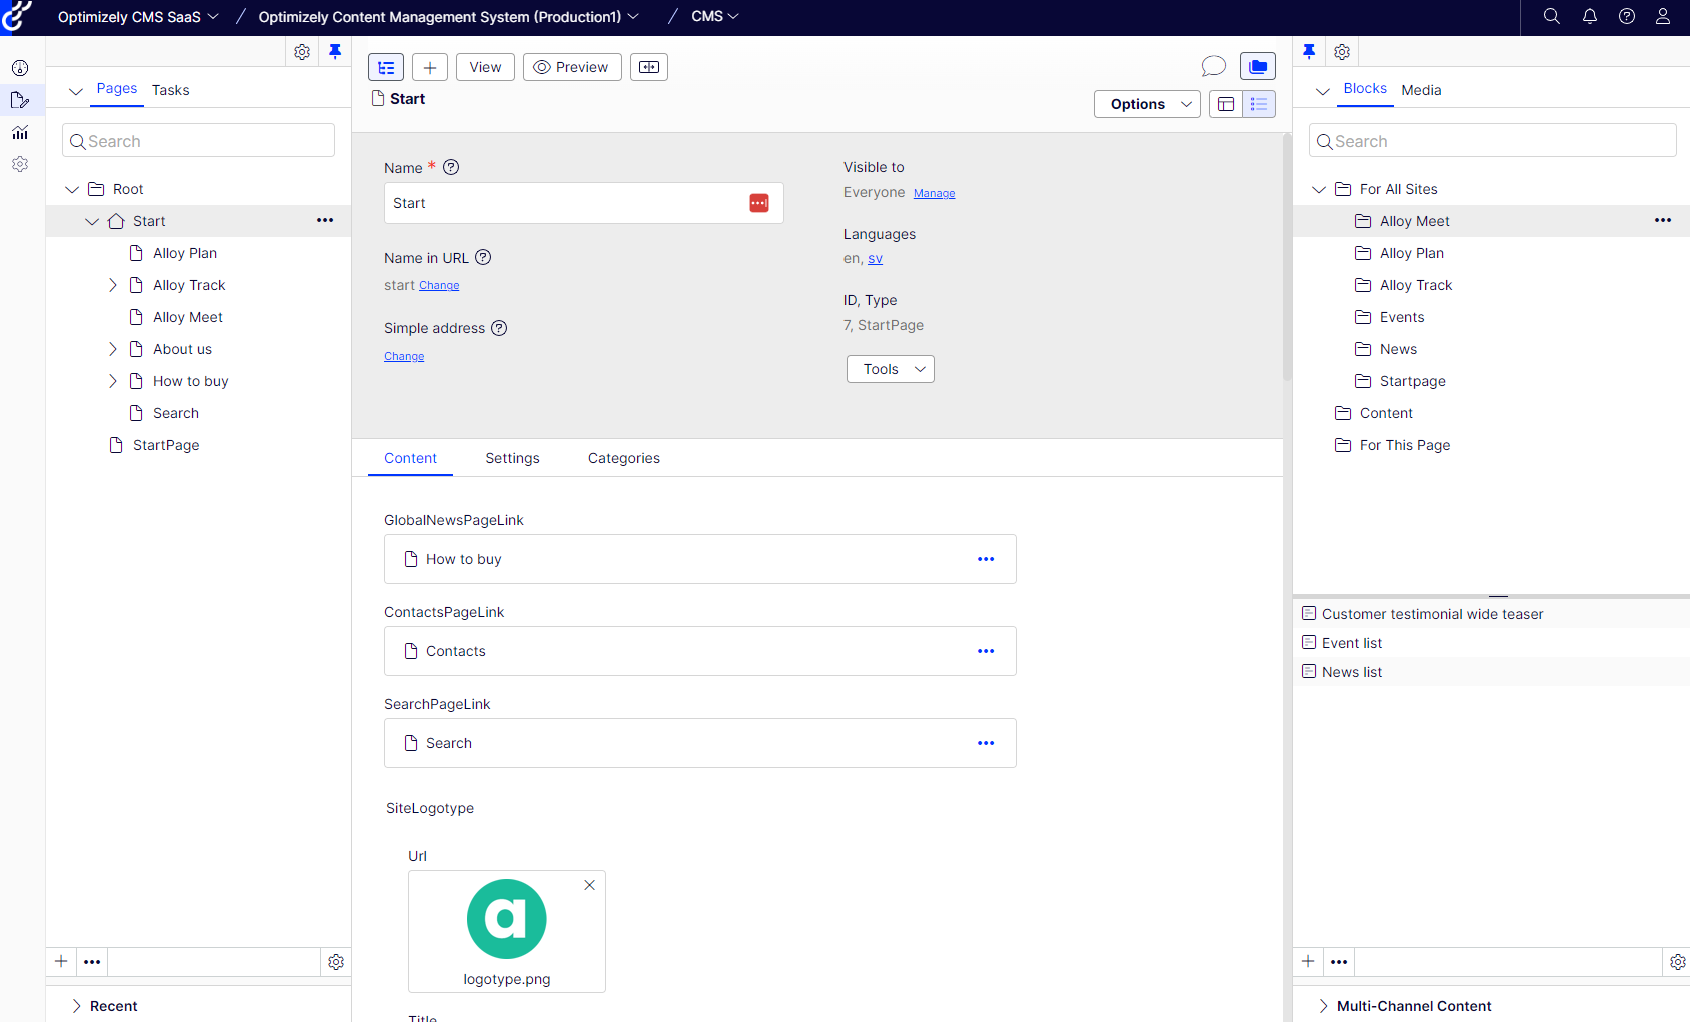Open more options at pages pane bottom
Screen dimensions: 1690x1022
click(92, 962)
